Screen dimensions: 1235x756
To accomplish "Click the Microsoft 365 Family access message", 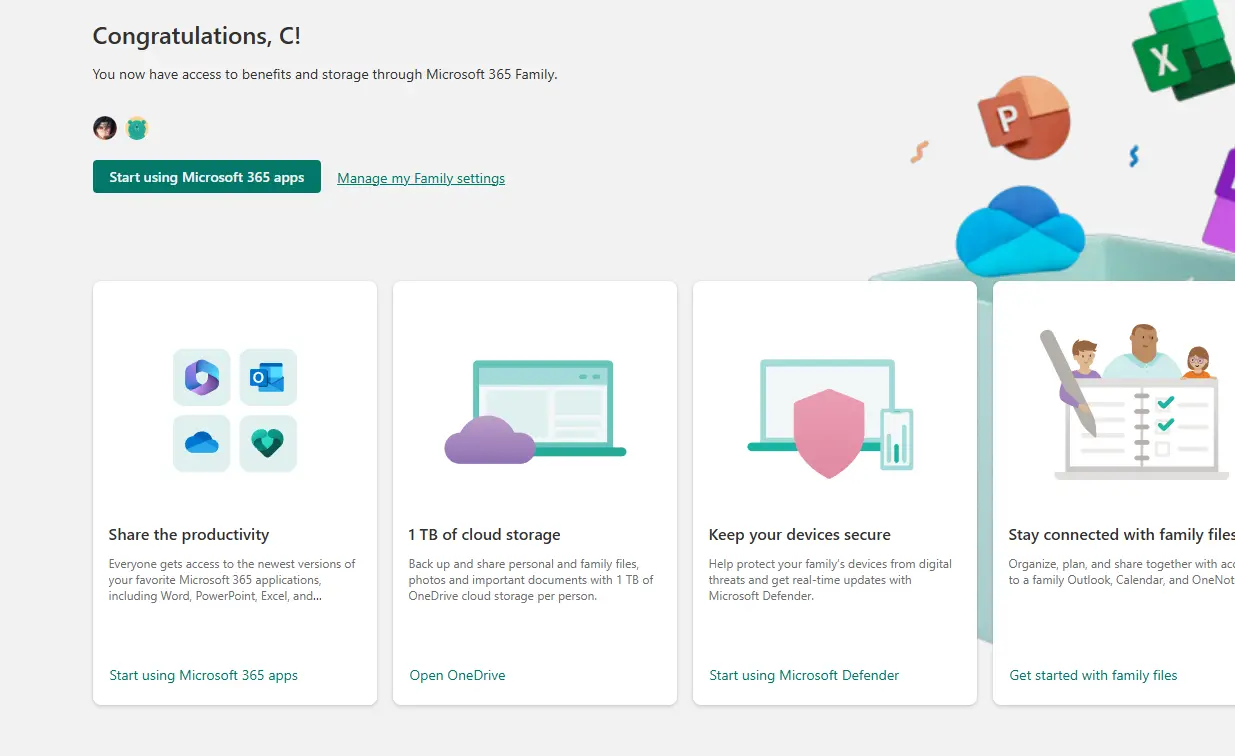I will [325, 74].
